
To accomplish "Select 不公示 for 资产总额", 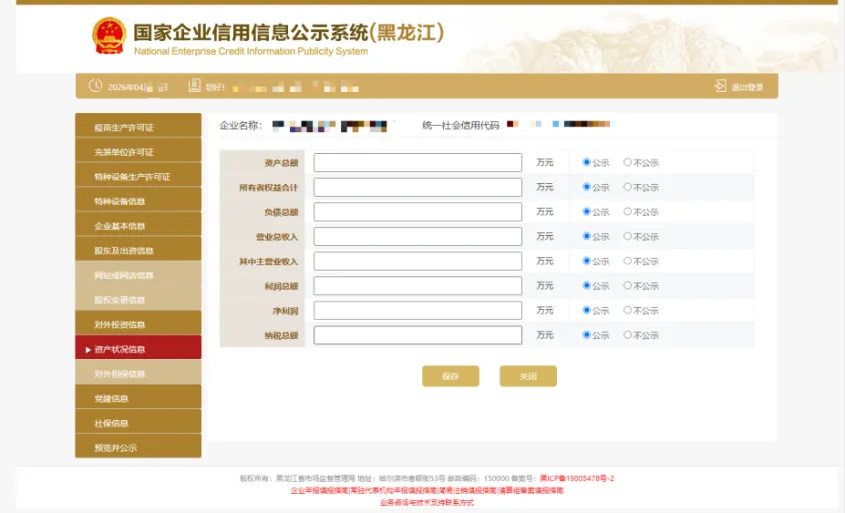I will [627, 162].
